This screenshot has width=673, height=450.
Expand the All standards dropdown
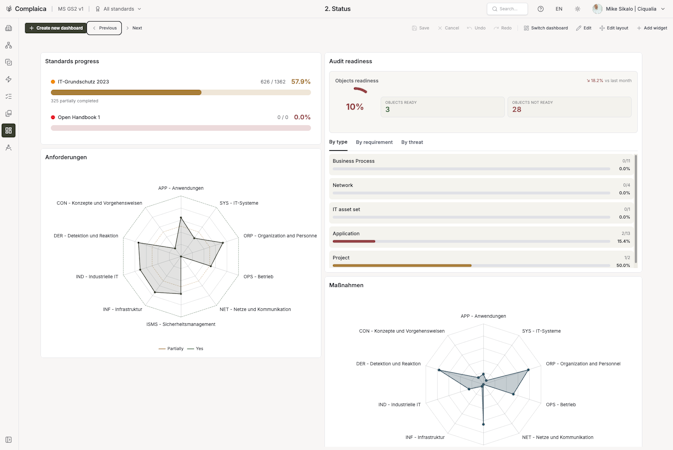click(x=118, y=9)
